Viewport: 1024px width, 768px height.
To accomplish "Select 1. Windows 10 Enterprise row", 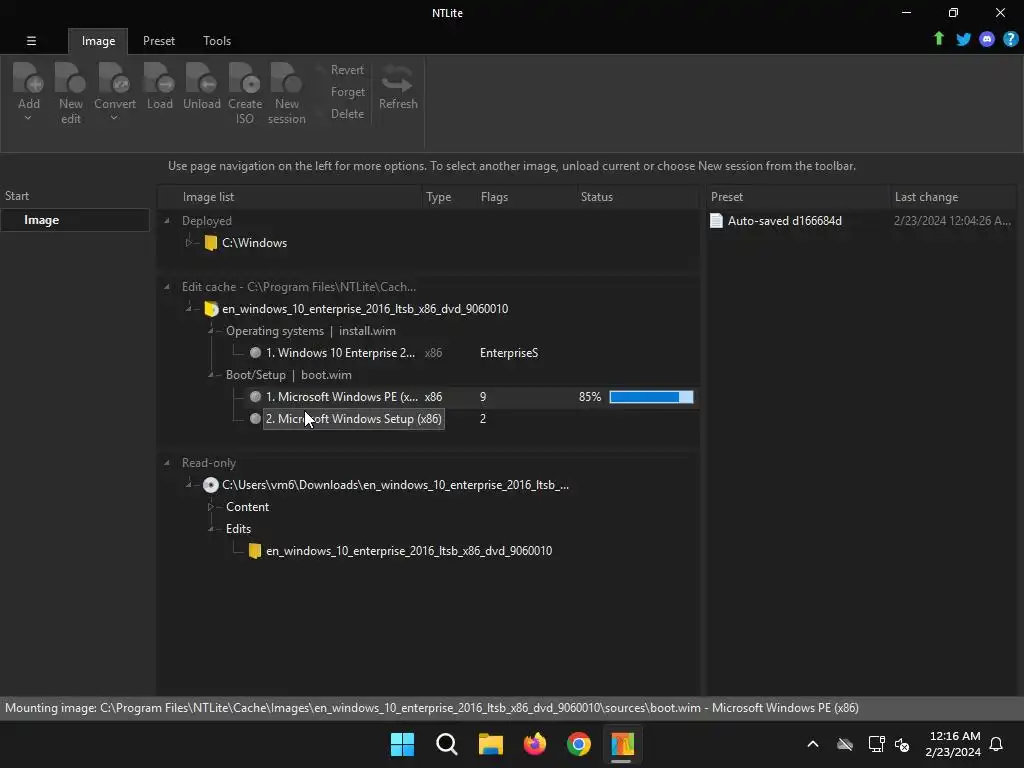I will click(428, 353).
